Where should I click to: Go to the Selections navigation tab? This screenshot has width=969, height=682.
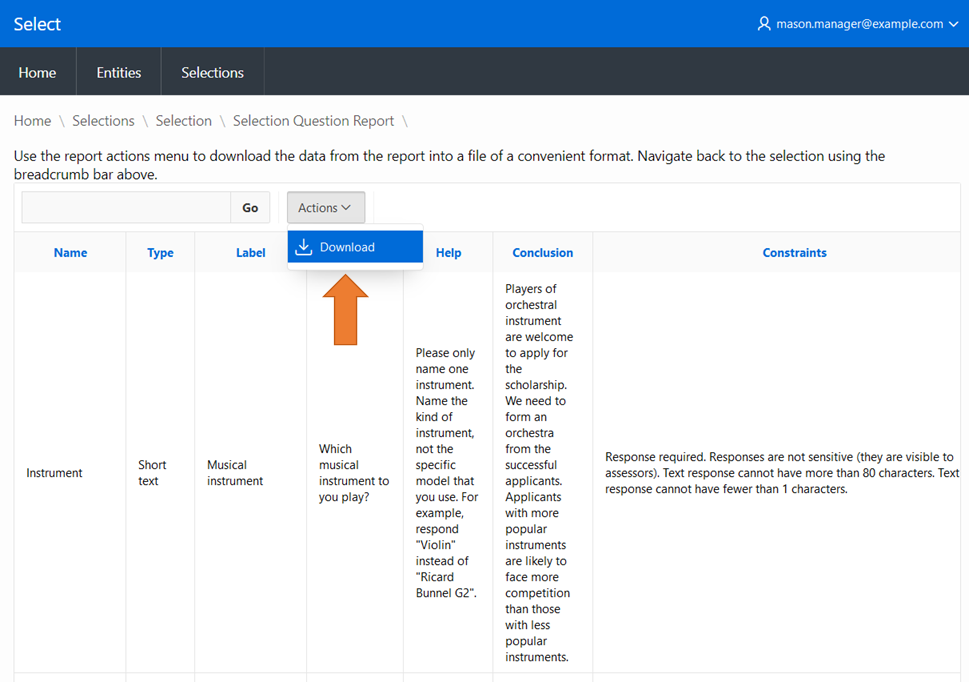pos(212,72)
